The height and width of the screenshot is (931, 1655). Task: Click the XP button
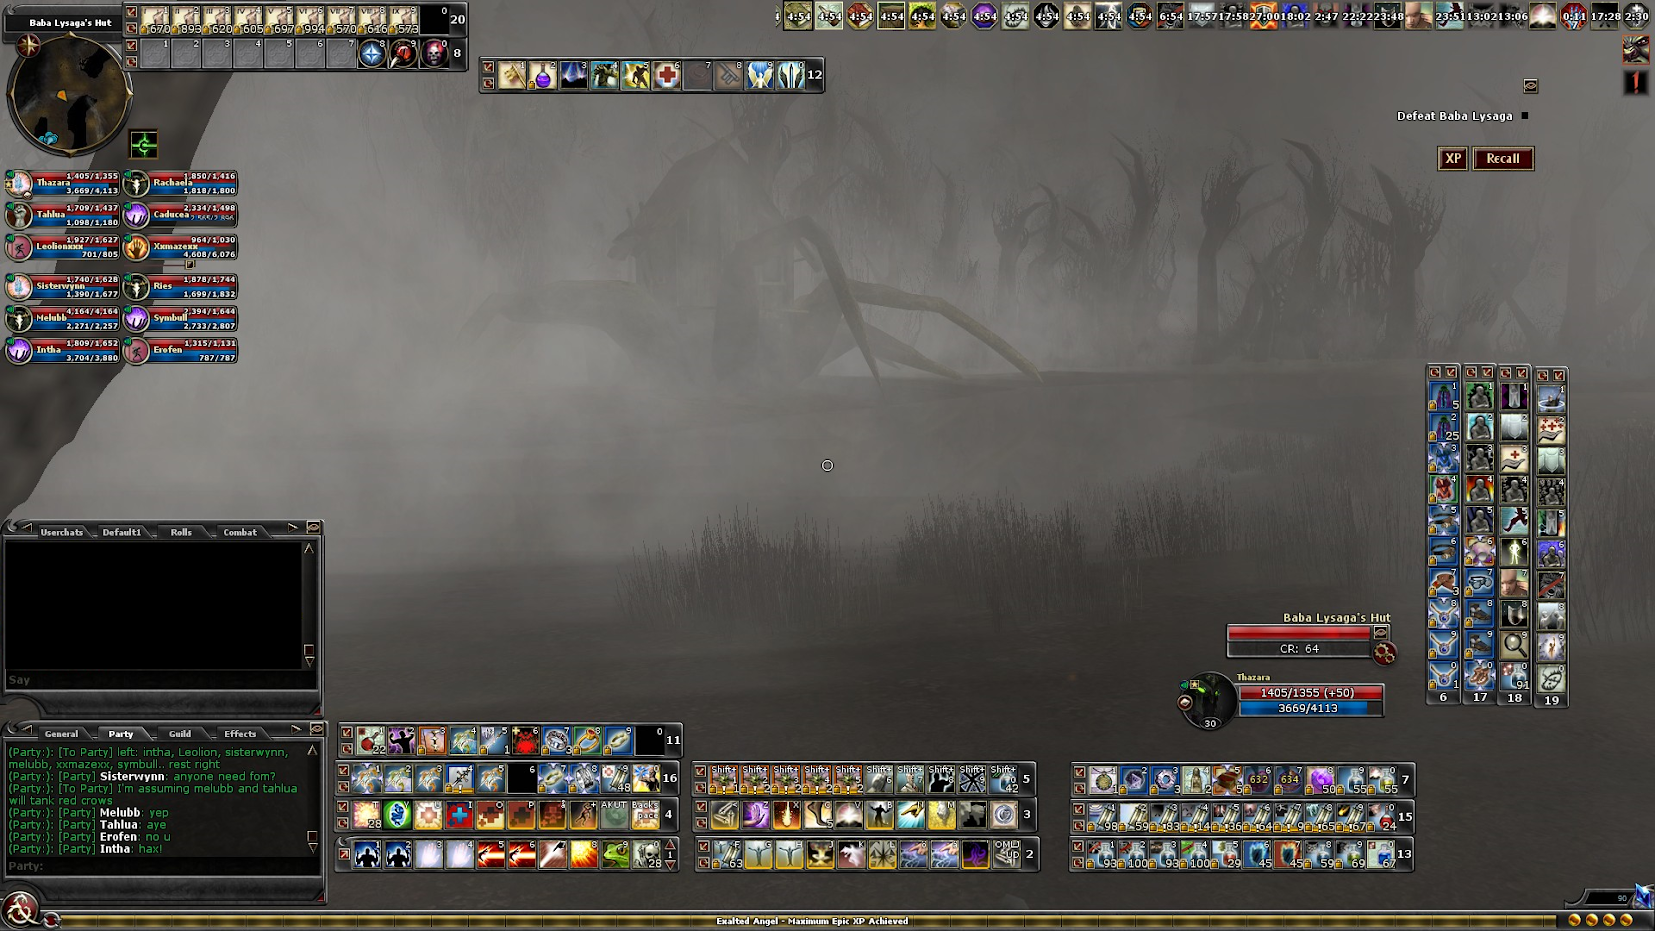[x=1453, y=159]
